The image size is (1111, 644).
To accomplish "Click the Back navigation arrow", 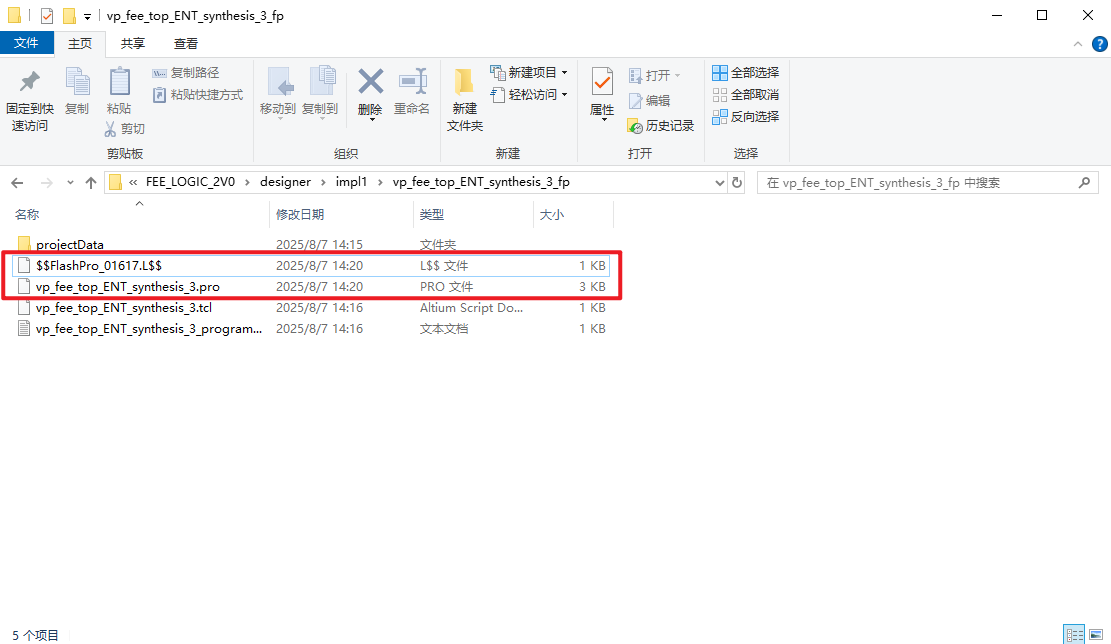I will pyautogui.click(x=18, y=183).
